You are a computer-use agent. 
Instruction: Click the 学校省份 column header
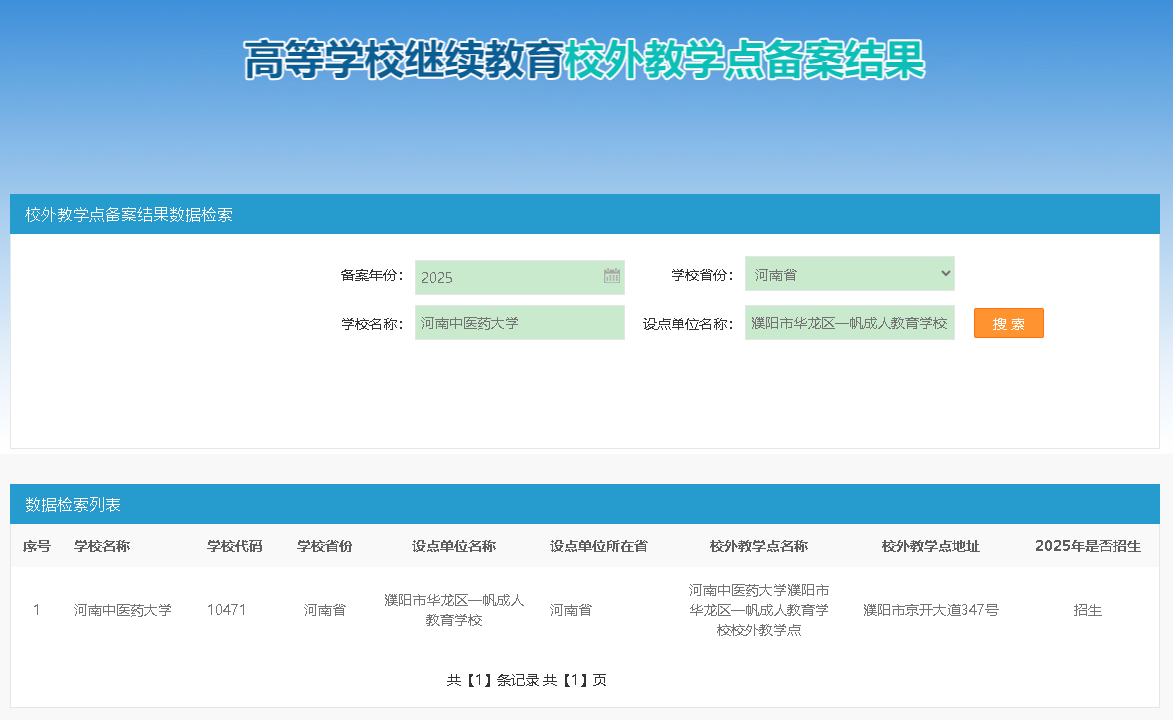pos(324,546)
